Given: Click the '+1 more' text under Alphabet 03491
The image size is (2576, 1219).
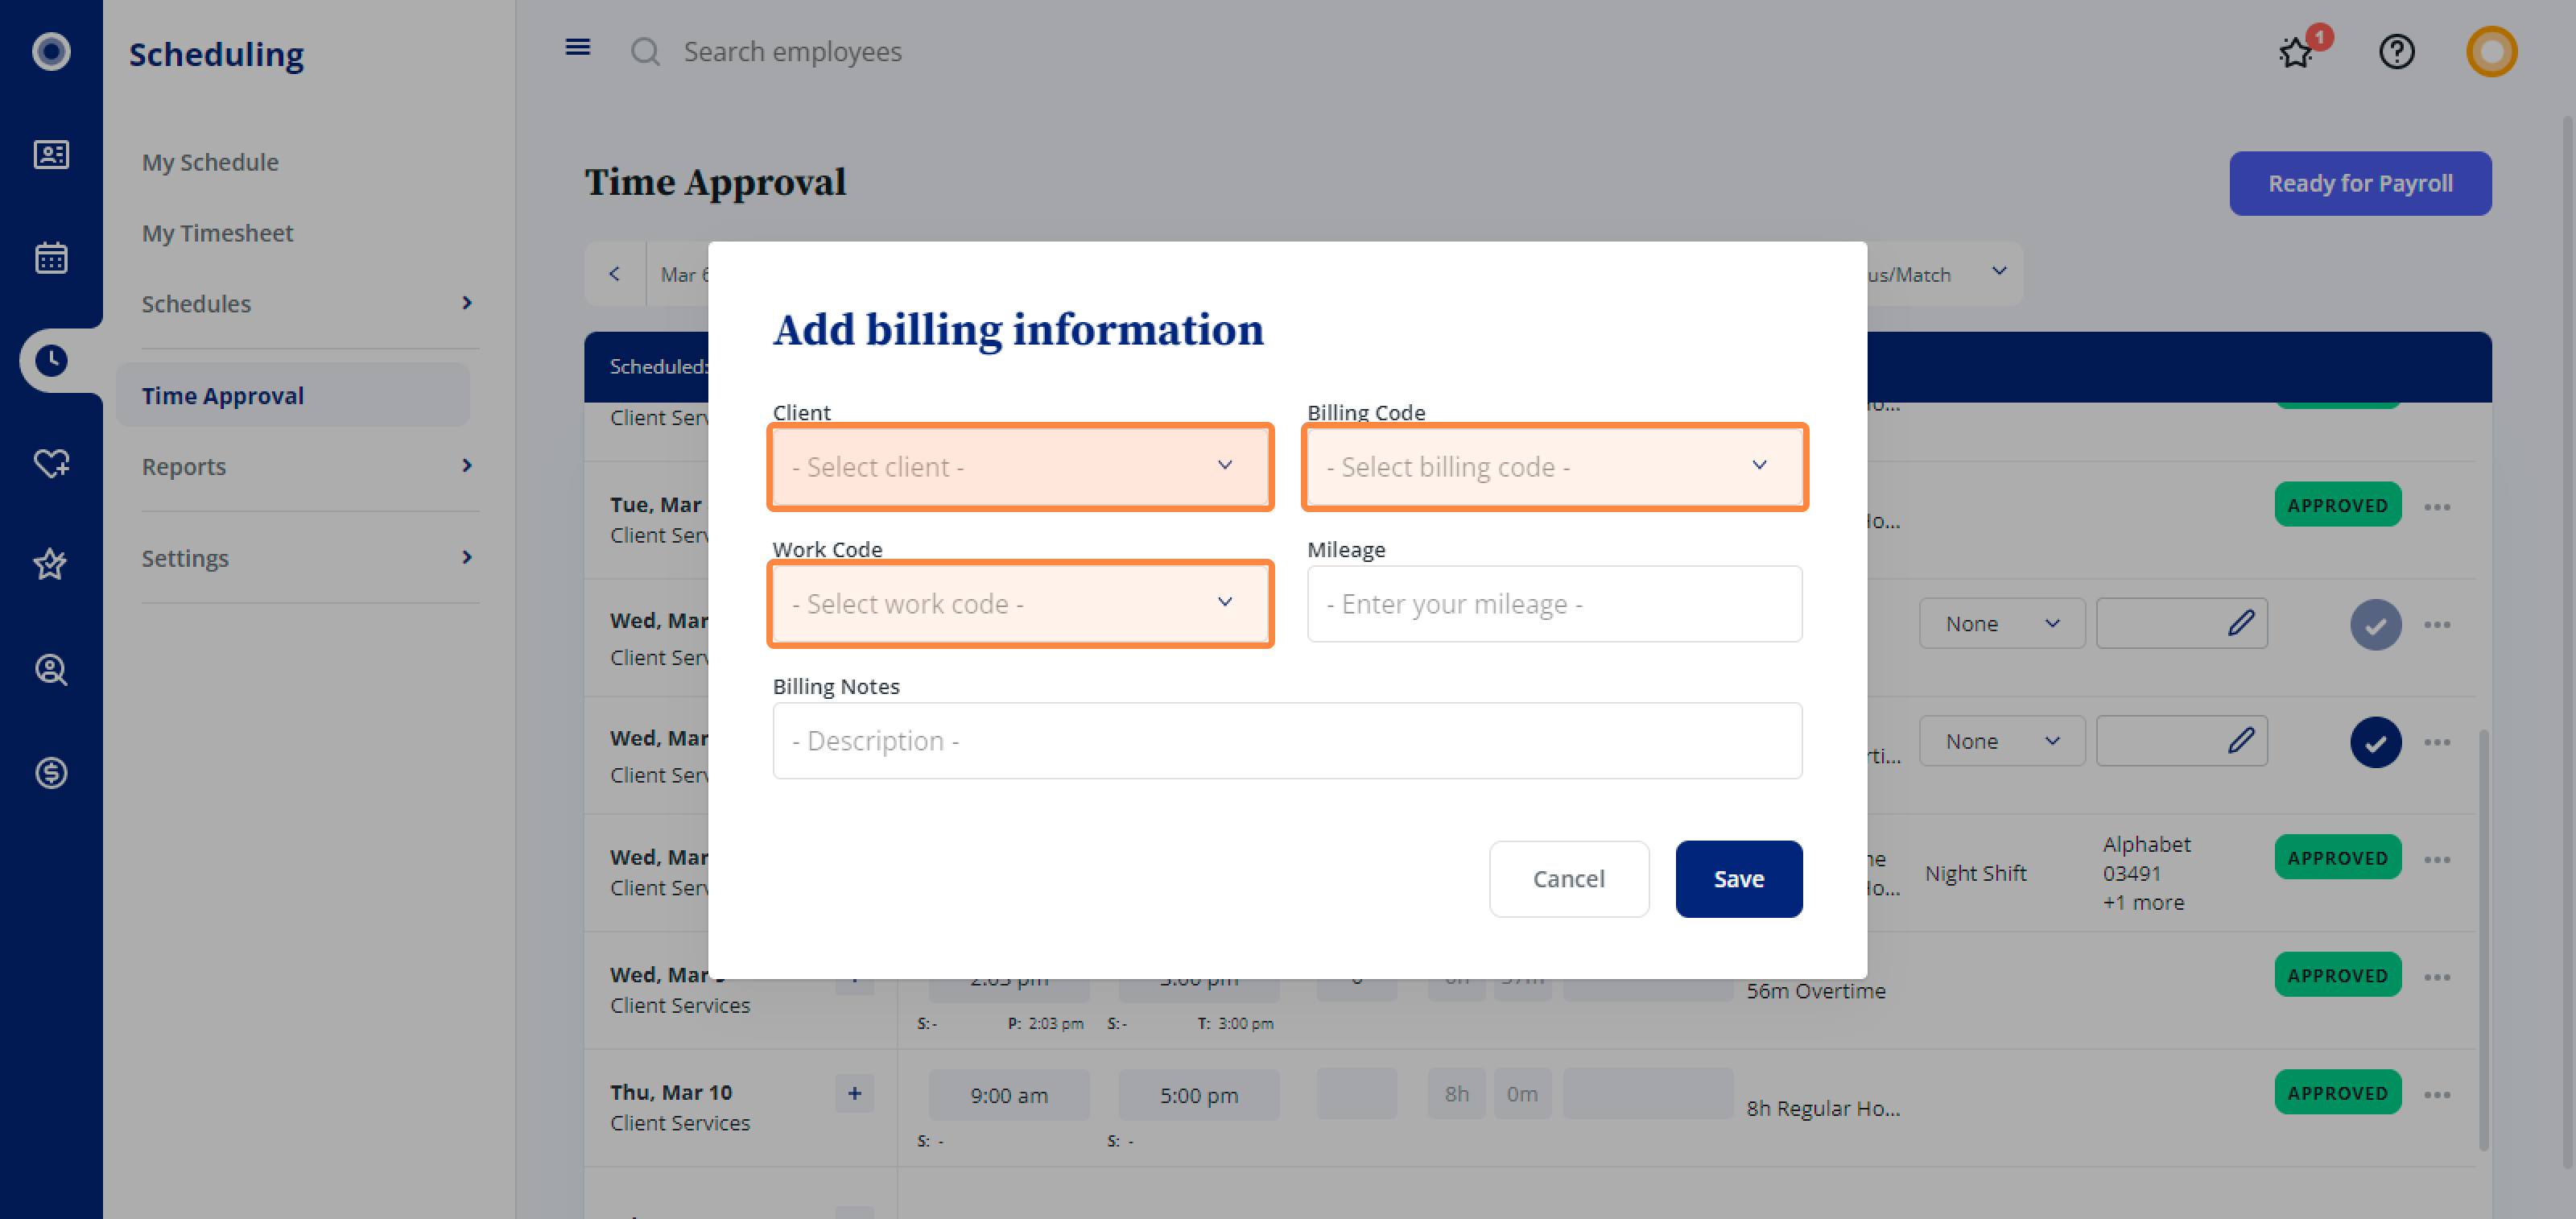Looking at the screenshot, I should tap(2142, 902).
